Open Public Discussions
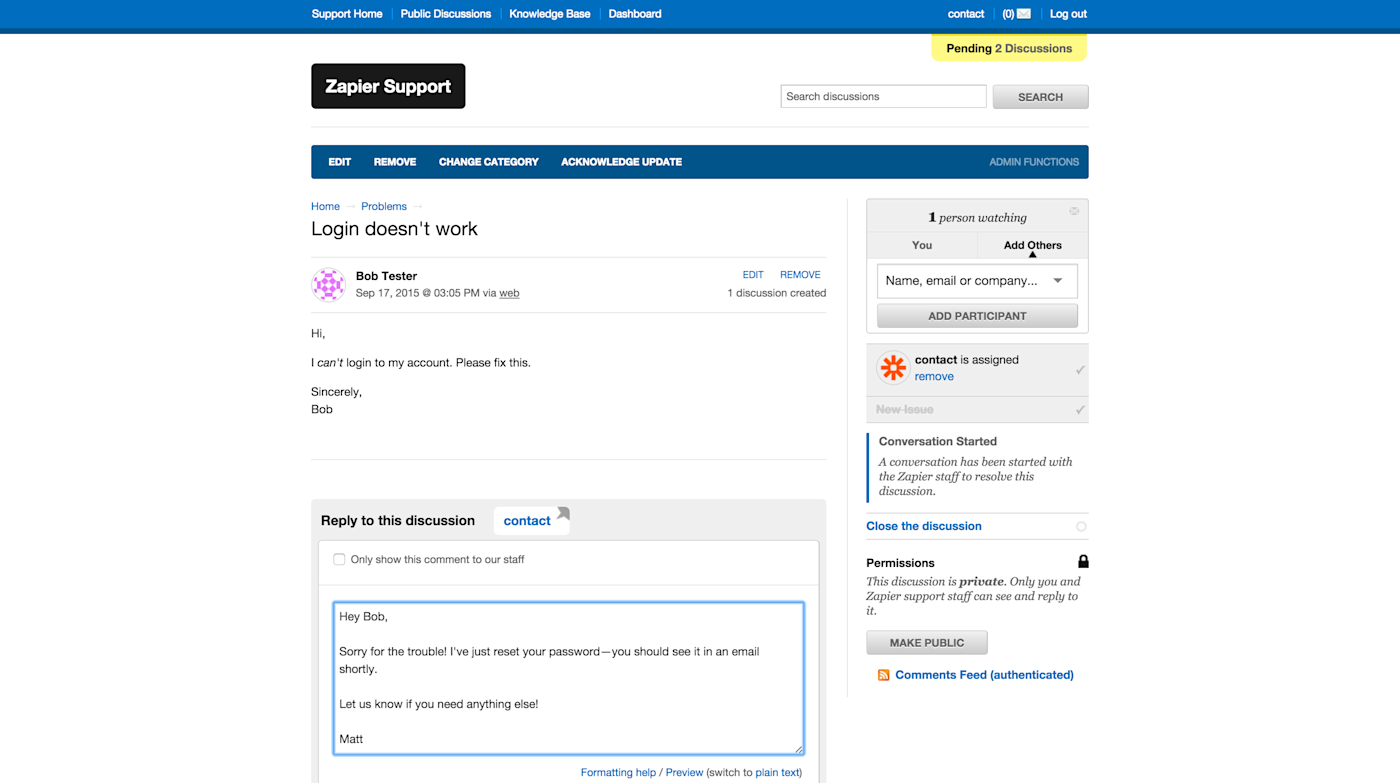 coord(446,14)
